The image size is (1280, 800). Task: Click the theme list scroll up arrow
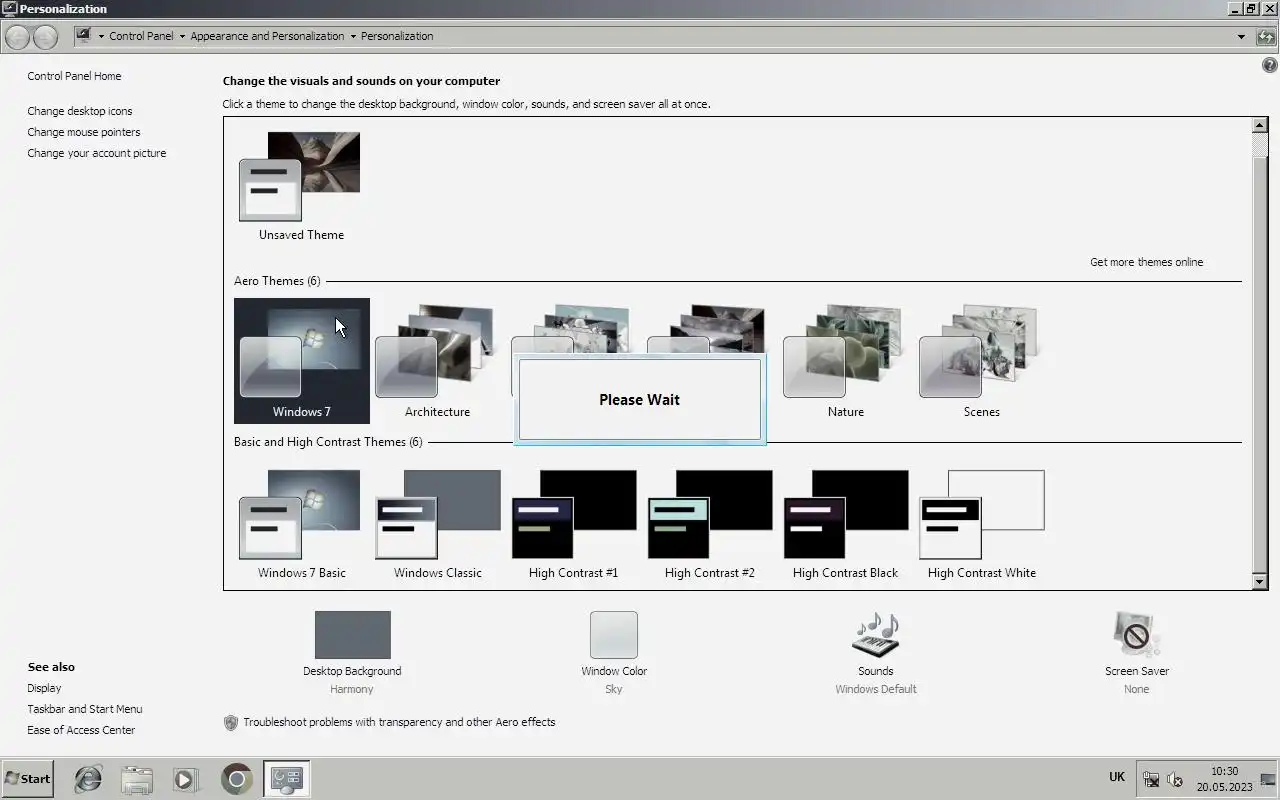pos(1260,126)
